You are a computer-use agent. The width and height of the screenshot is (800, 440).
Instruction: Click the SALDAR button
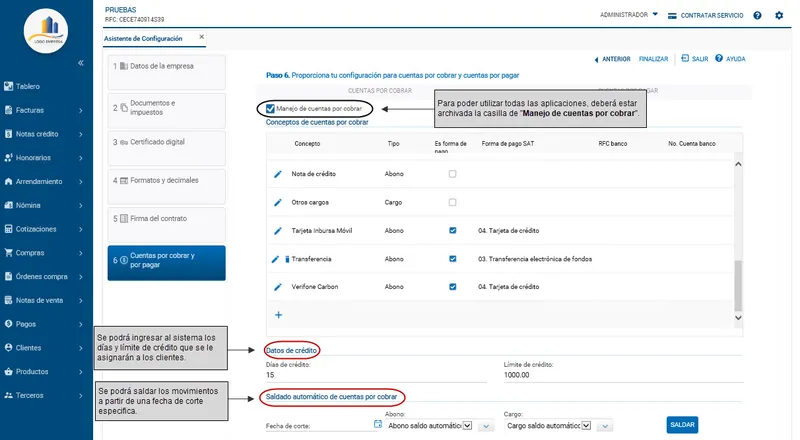click(682, 425)
